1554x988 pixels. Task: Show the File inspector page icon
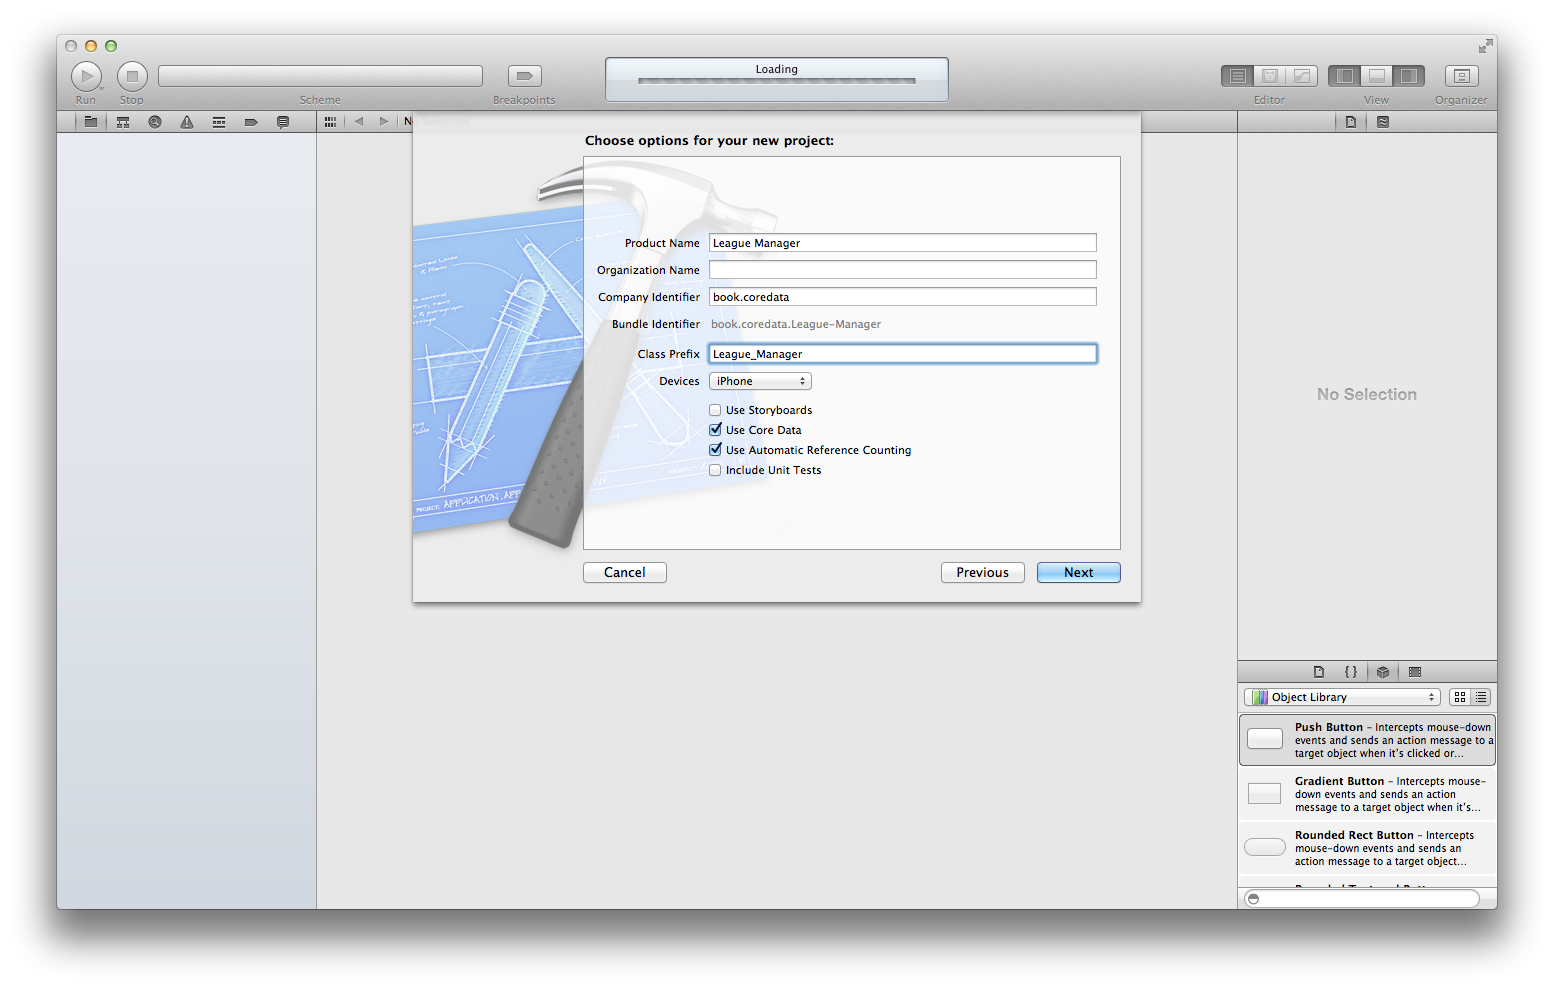(x=1351, y=122)
